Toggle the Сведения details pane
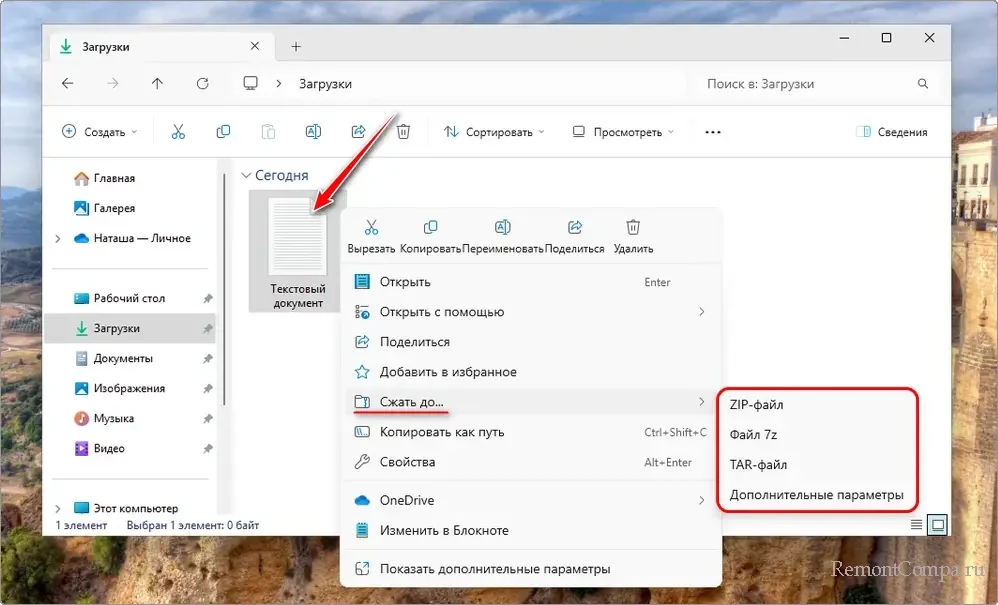Image resolution: width=998 pixels, height=605 pixels. coord(891,132)
